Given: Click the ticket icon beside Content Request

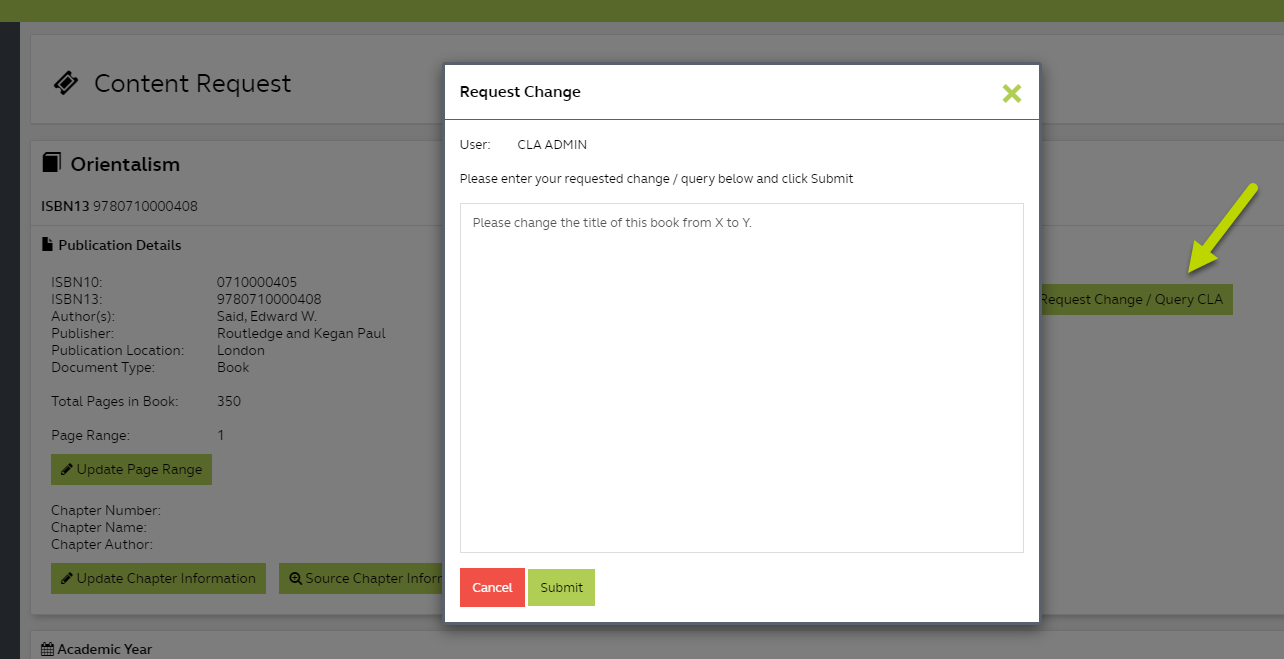Looking at the screenshot, I should 66,83.
